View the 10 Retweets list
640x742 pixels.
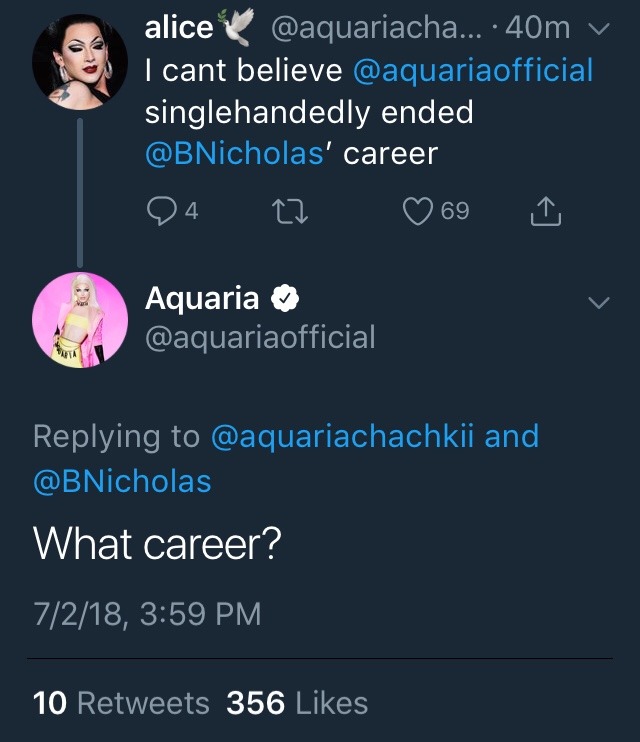121,702
